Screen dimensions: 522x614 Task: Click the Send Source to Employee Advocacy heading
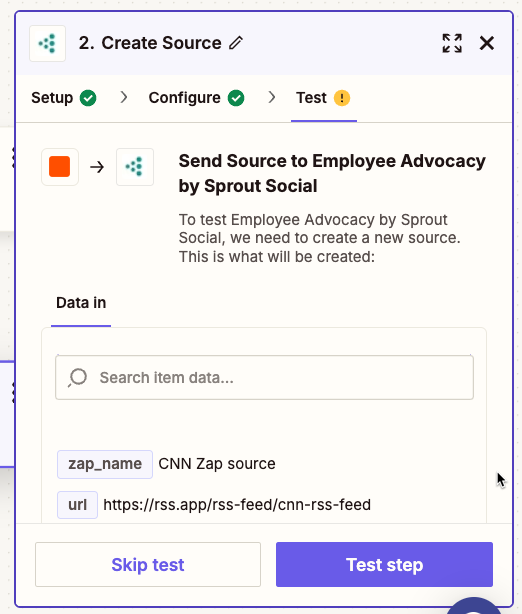point(332,173)
